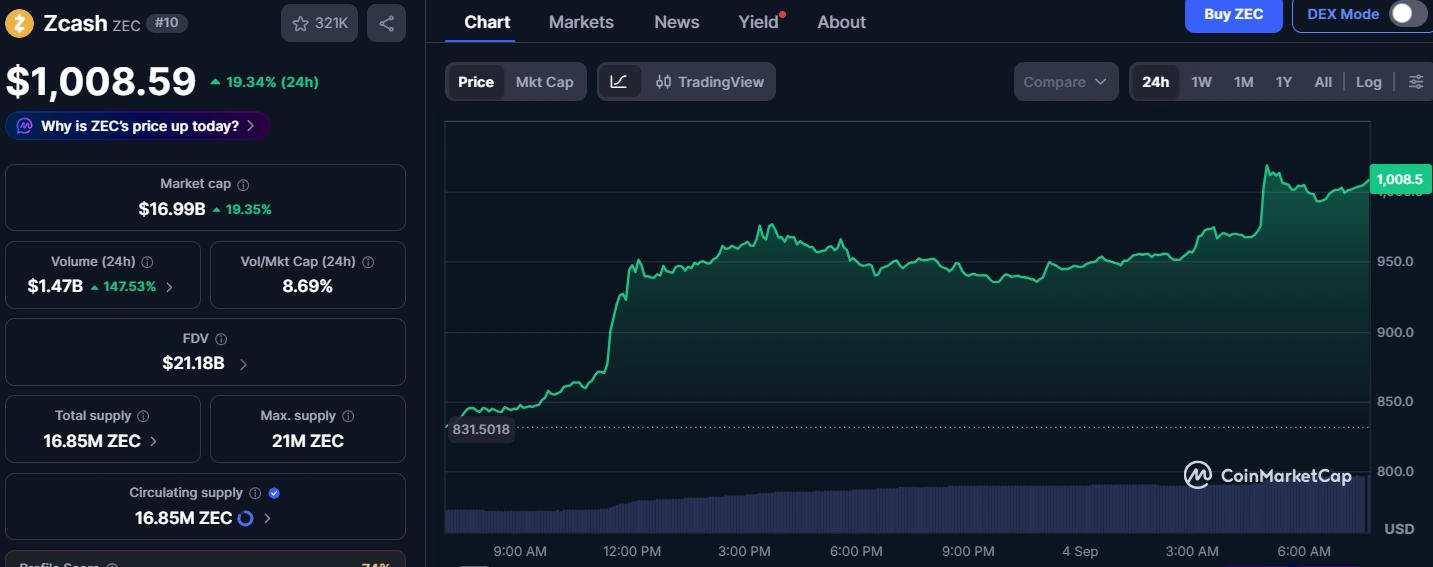Click the 4 Sep axis label
This screenshot has width=1433, height=567.
(1080, 552)
